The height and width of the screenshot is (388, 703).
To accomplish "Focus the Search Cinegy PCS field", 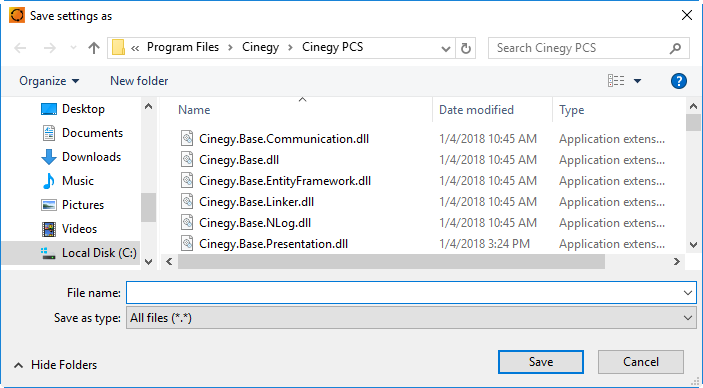I will (588, 48).
